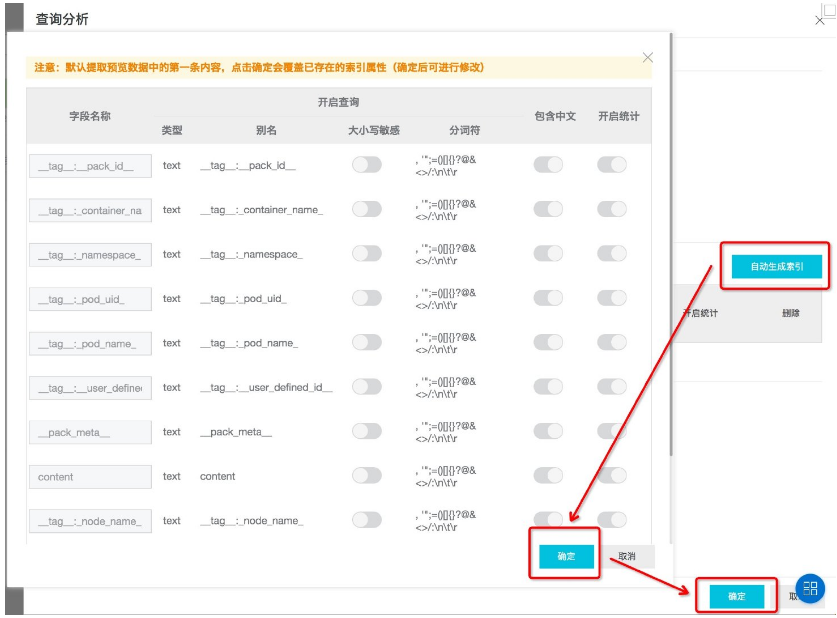
Task: Enable 包含中文 for content field
Action: pos(548,475)
